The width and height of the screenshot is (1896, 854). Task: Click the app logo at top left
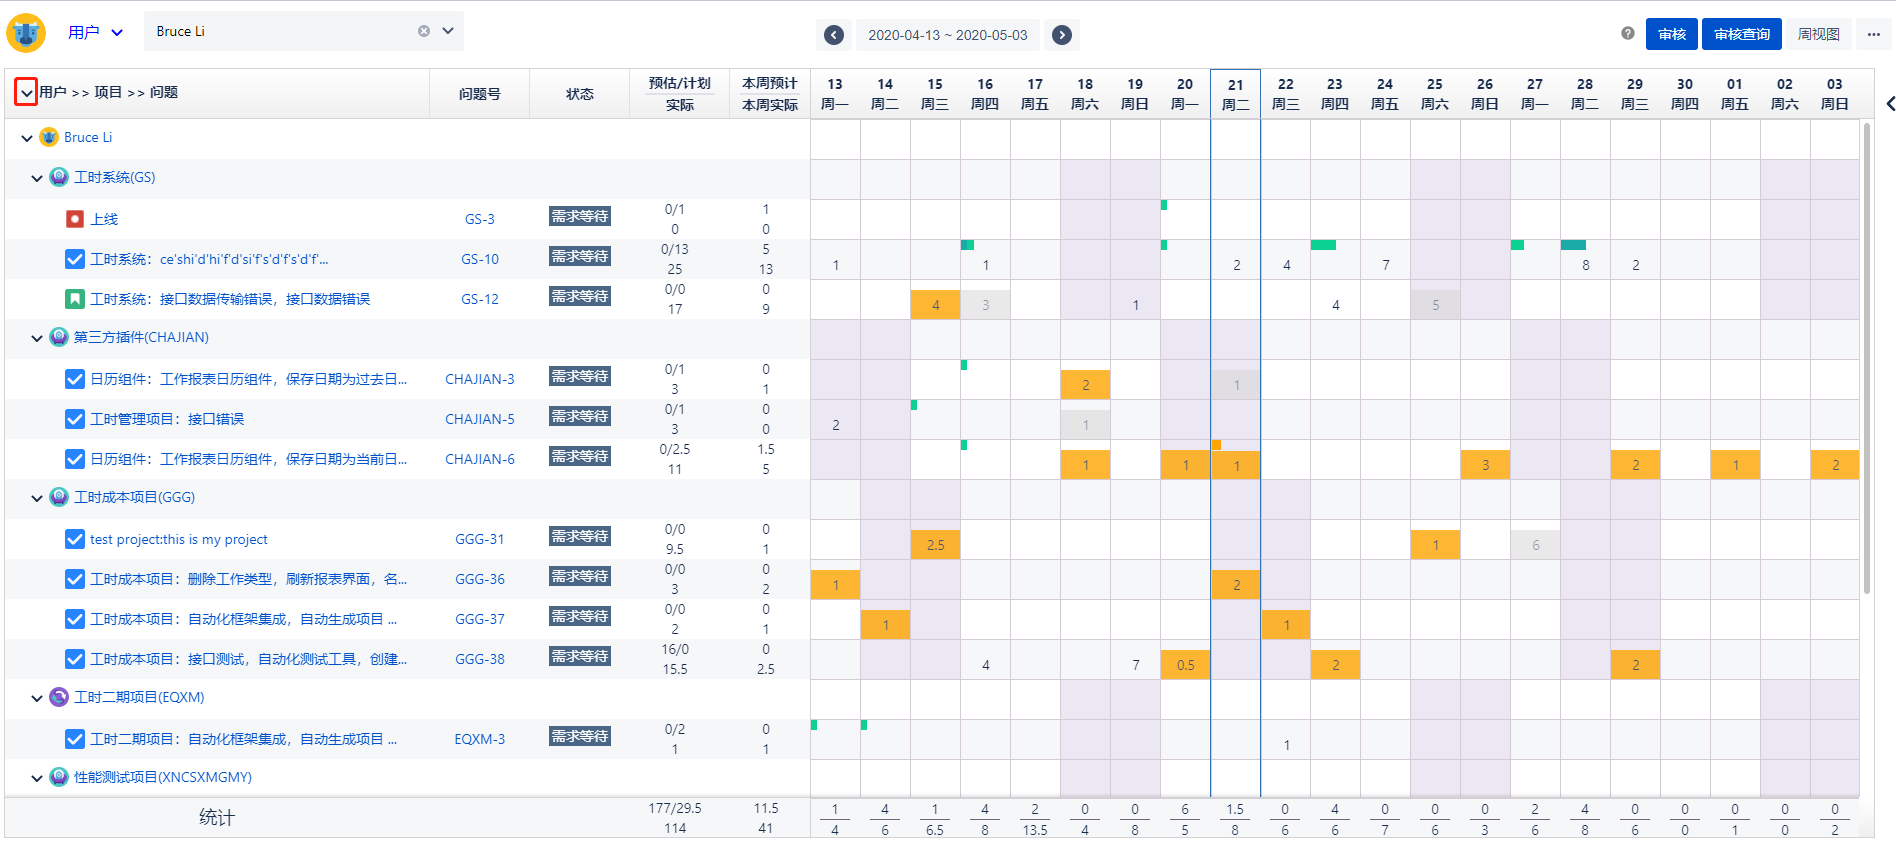click(x=26, y=33)
